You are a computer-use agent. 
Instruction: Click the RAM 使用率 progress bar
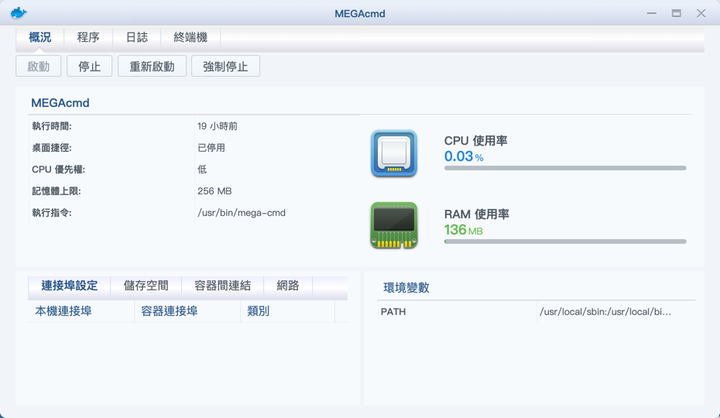point(565,242)
